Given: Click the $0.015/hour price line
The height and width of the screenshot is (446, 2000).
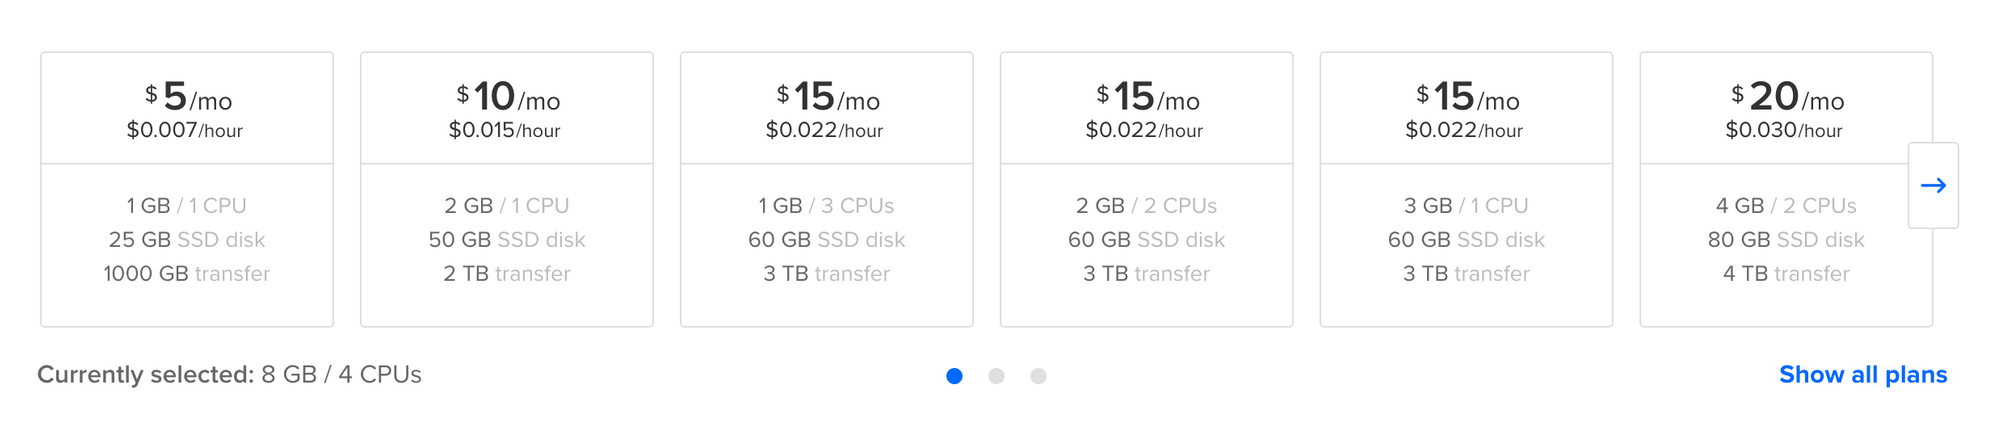Looking at the screenshot, I should click(505, 131).
